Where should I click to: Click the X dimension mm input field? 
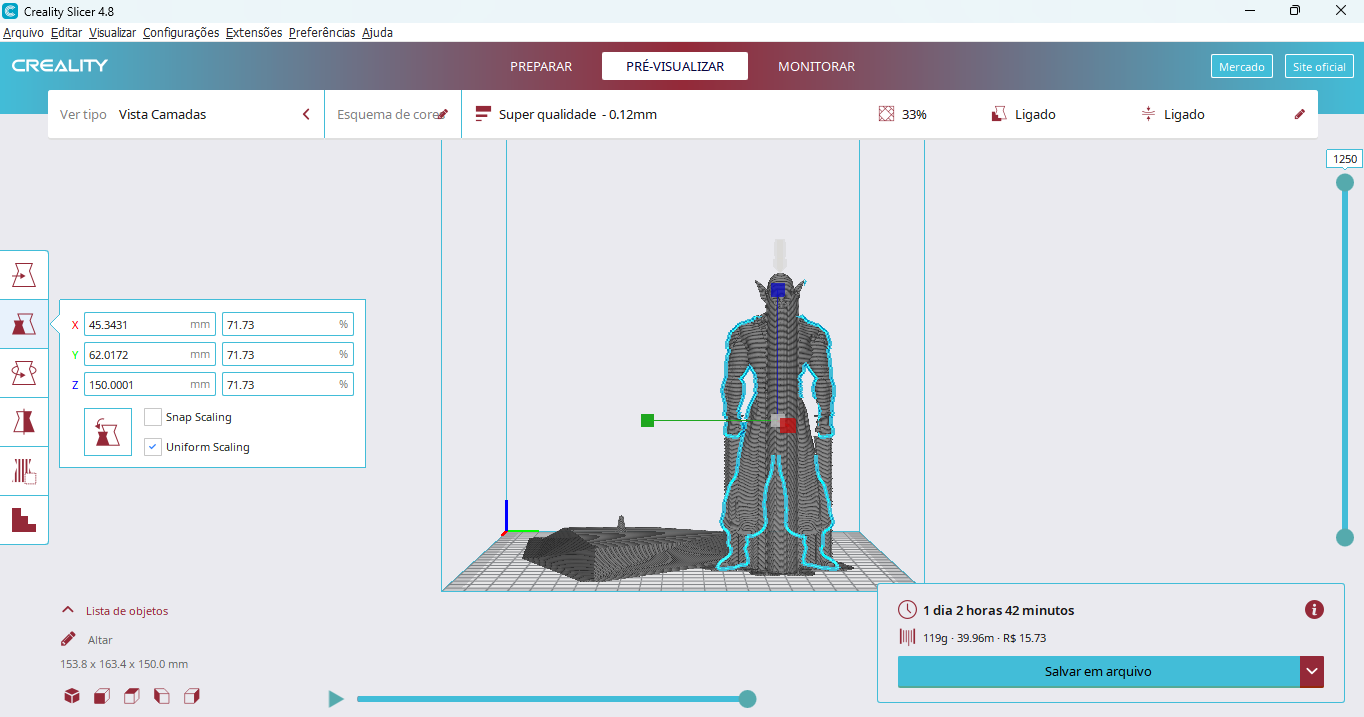coord(150,324)
